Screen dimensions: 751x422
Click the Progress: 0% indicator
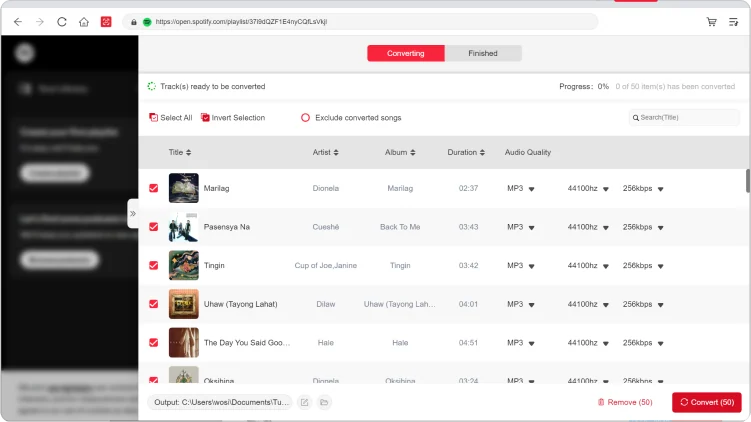click(x=584, y=87)
